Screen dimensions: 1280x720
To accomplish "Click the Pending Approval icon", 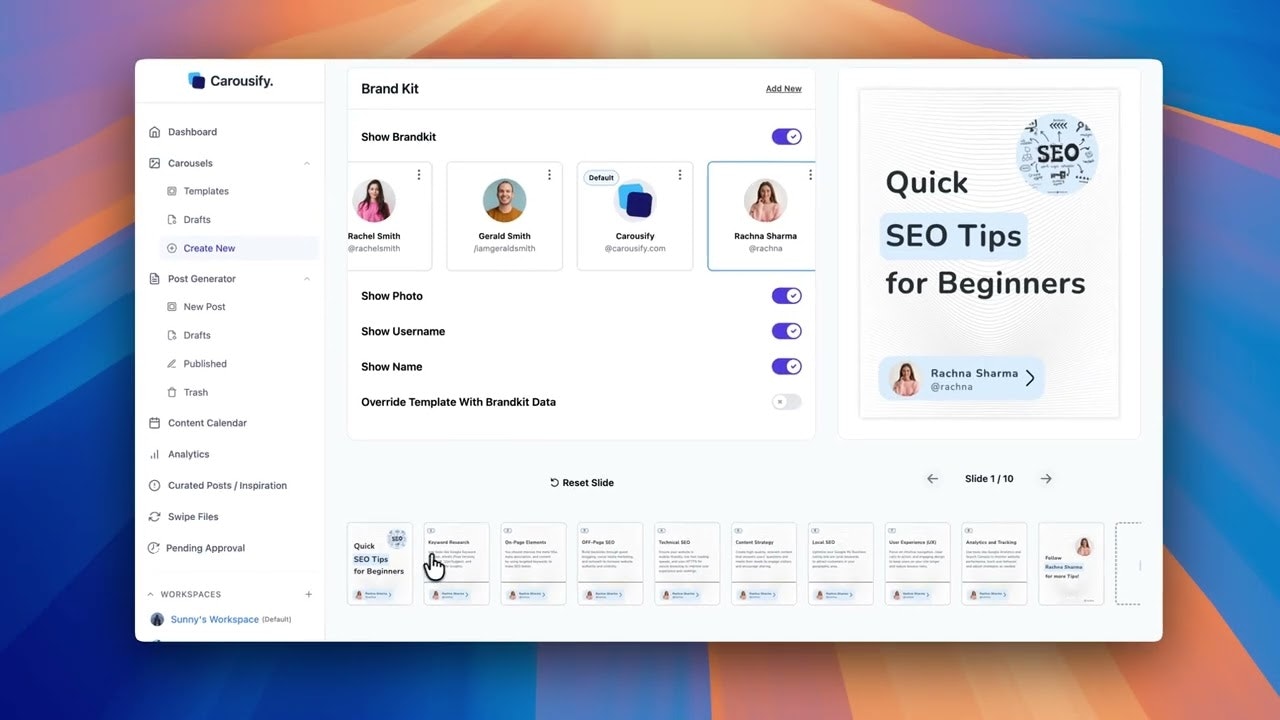I will 154,548.
